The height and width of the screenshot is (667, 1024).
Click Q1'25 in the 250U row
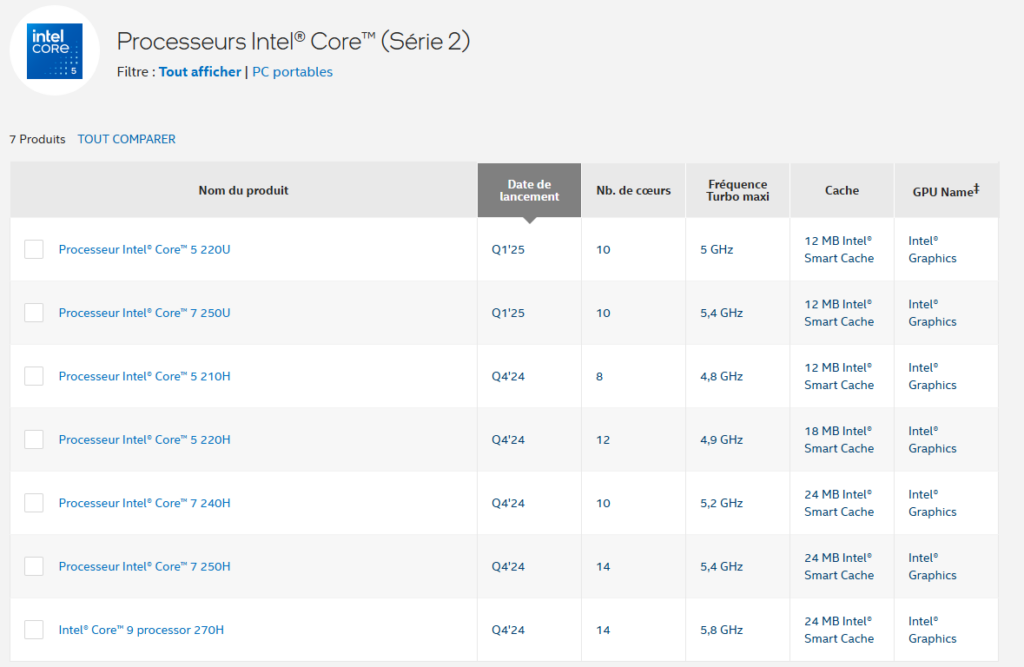tap(508, 313)
